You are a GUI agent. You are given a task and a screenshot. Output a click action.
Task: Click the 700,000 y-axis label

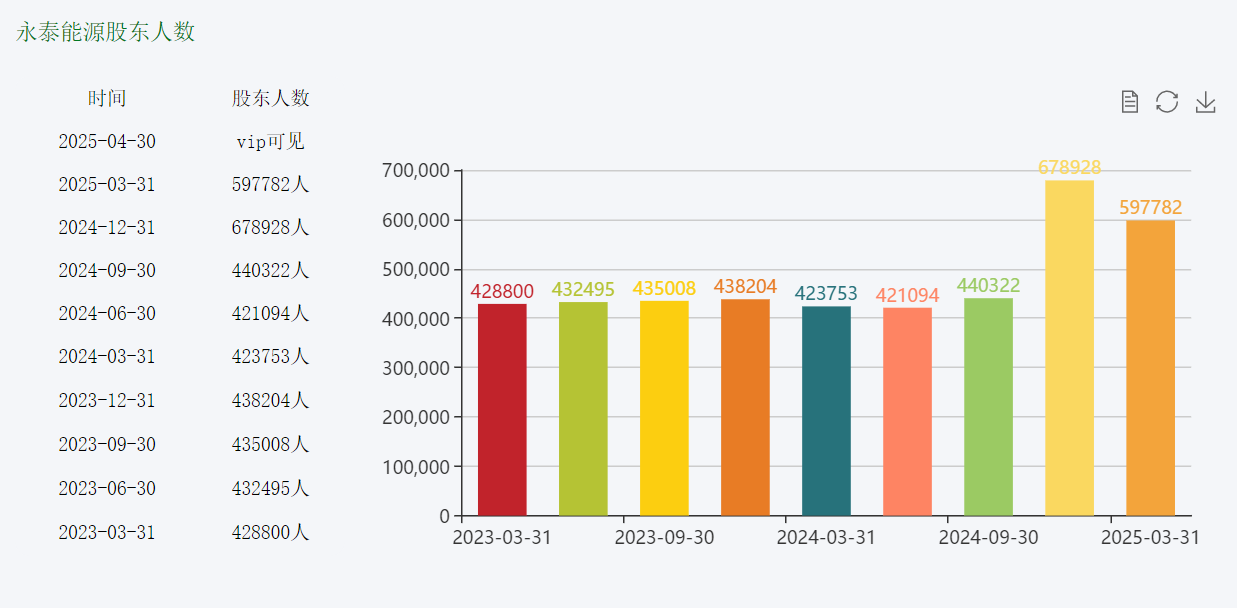tap(416, 171)
